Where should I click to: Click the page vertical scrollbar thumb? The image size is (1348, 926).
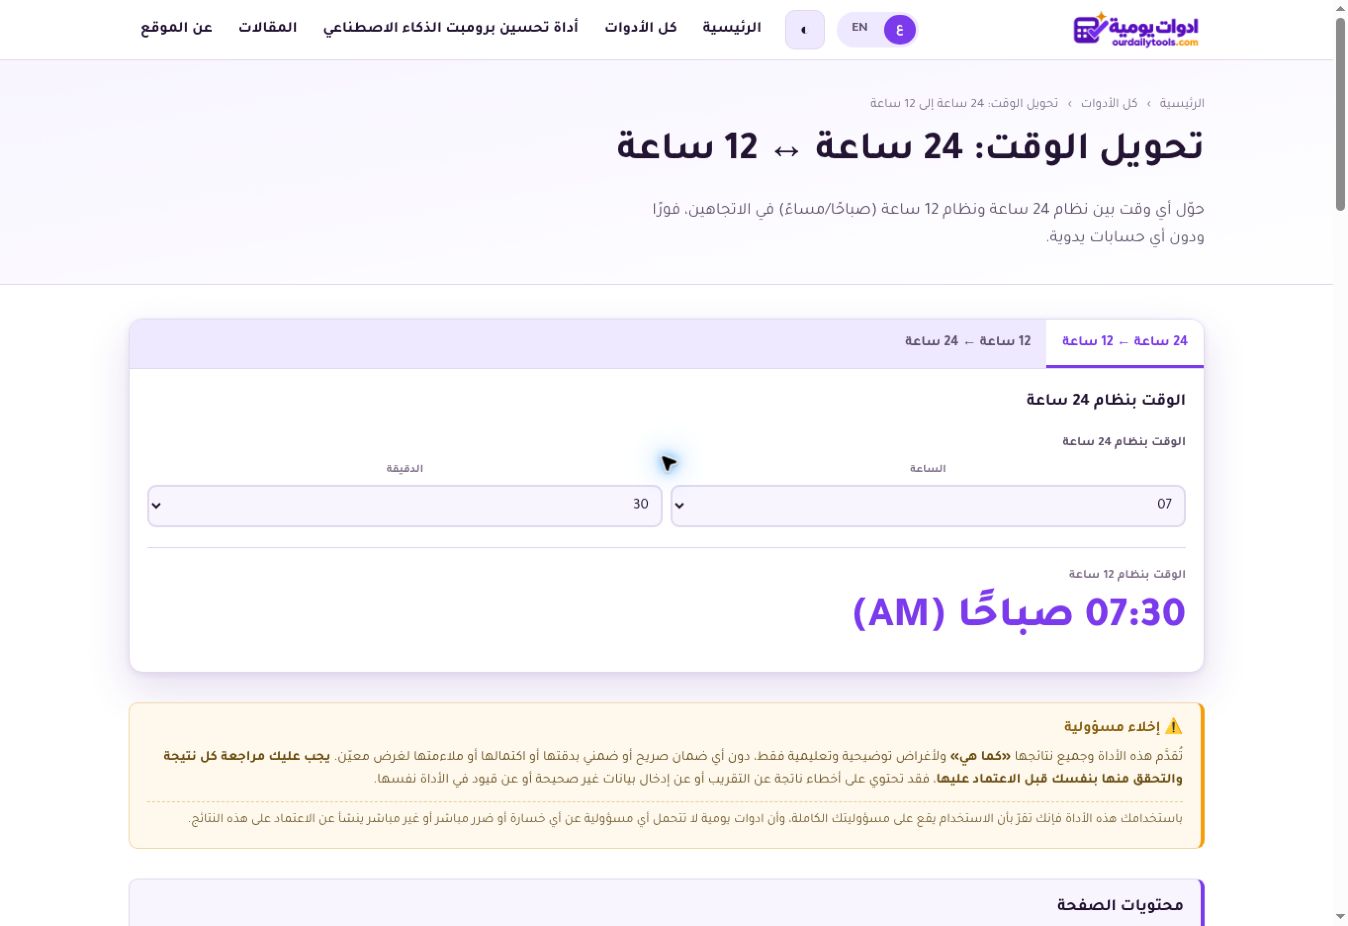coord(1340,115)
